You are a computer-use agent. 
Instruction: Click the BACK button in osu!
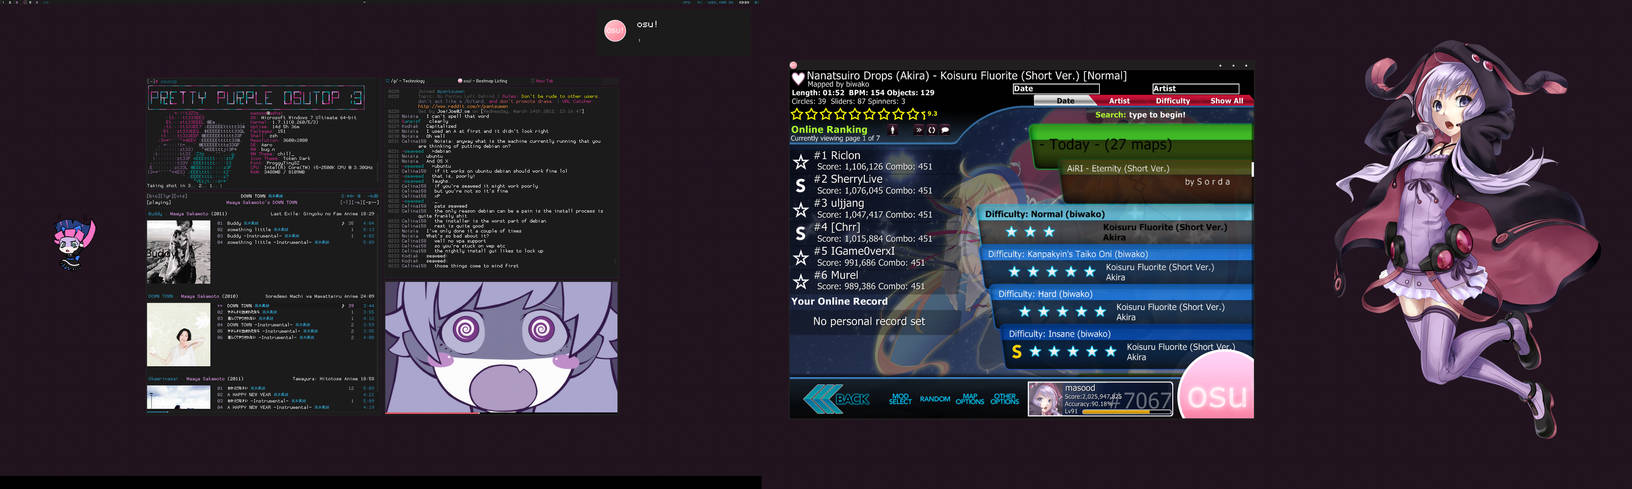(837, 399)
